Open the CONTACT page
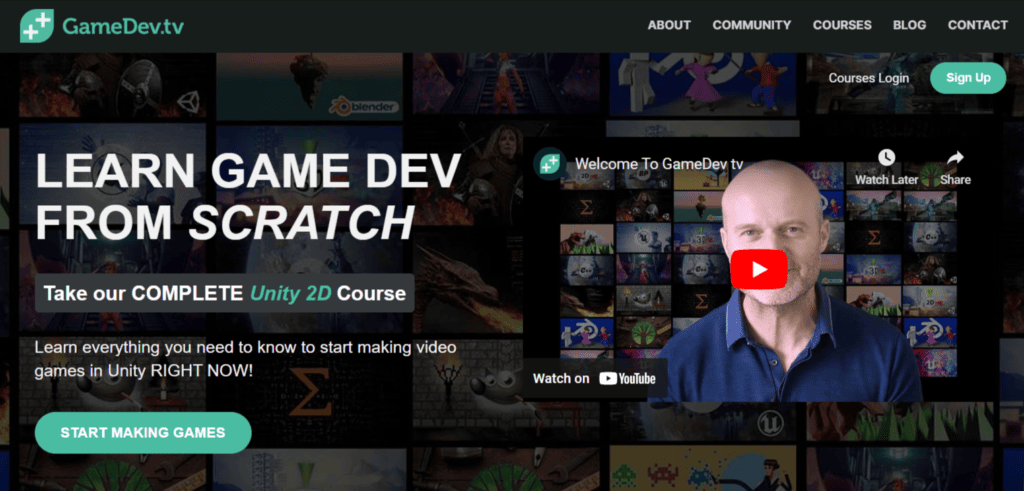This screenshot has width=1024, height=491. [978, 25]
